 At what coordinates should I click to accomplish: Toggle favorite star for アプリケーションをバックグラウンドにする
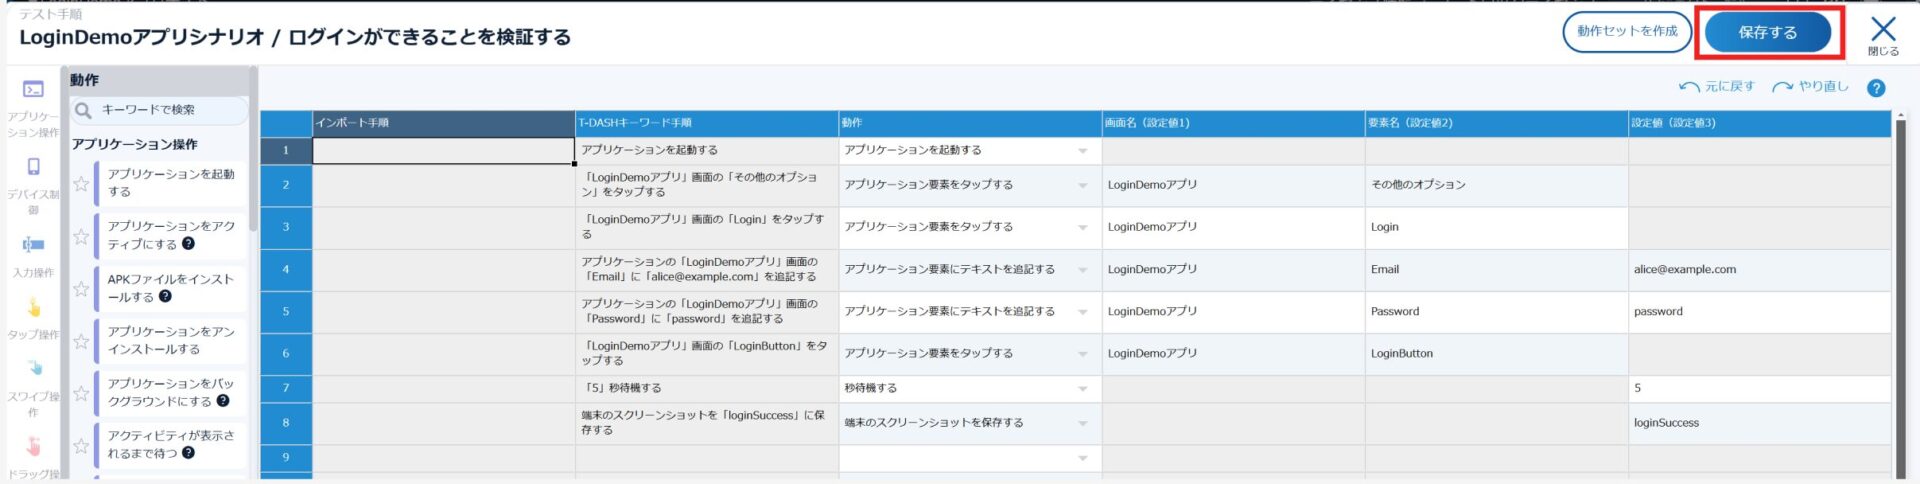pos(81,393)
